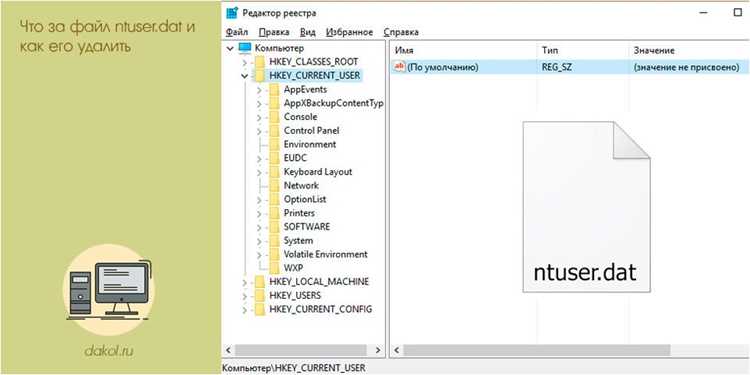Select the Environment key label
The height and width of the screenshot is (375, 750).
(310, 144)
